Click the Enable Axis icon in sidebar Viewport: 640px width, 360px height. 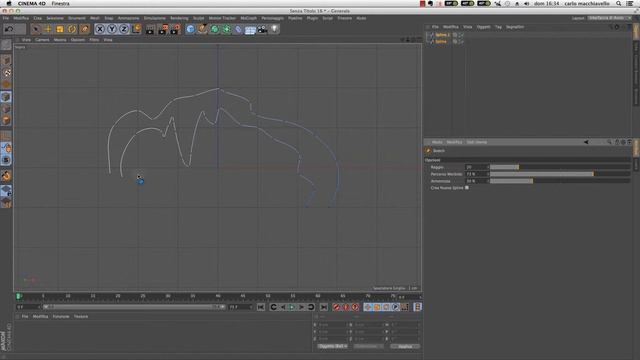pyautogui.click(x=6, y=136)
